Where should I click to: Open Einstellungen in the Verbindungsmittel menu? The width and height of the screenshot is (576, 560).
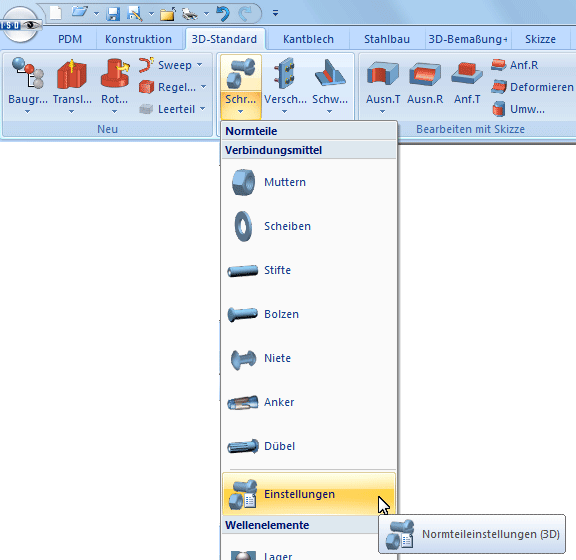(309, 494)
